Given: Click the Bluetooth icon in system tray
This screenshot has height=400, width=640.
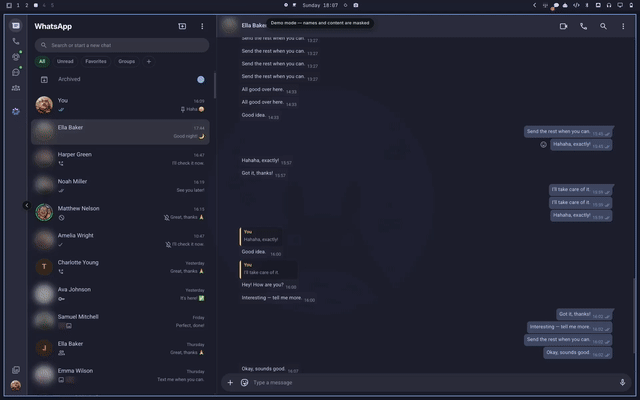Looking at the screenshot, I should click(587, 5).
